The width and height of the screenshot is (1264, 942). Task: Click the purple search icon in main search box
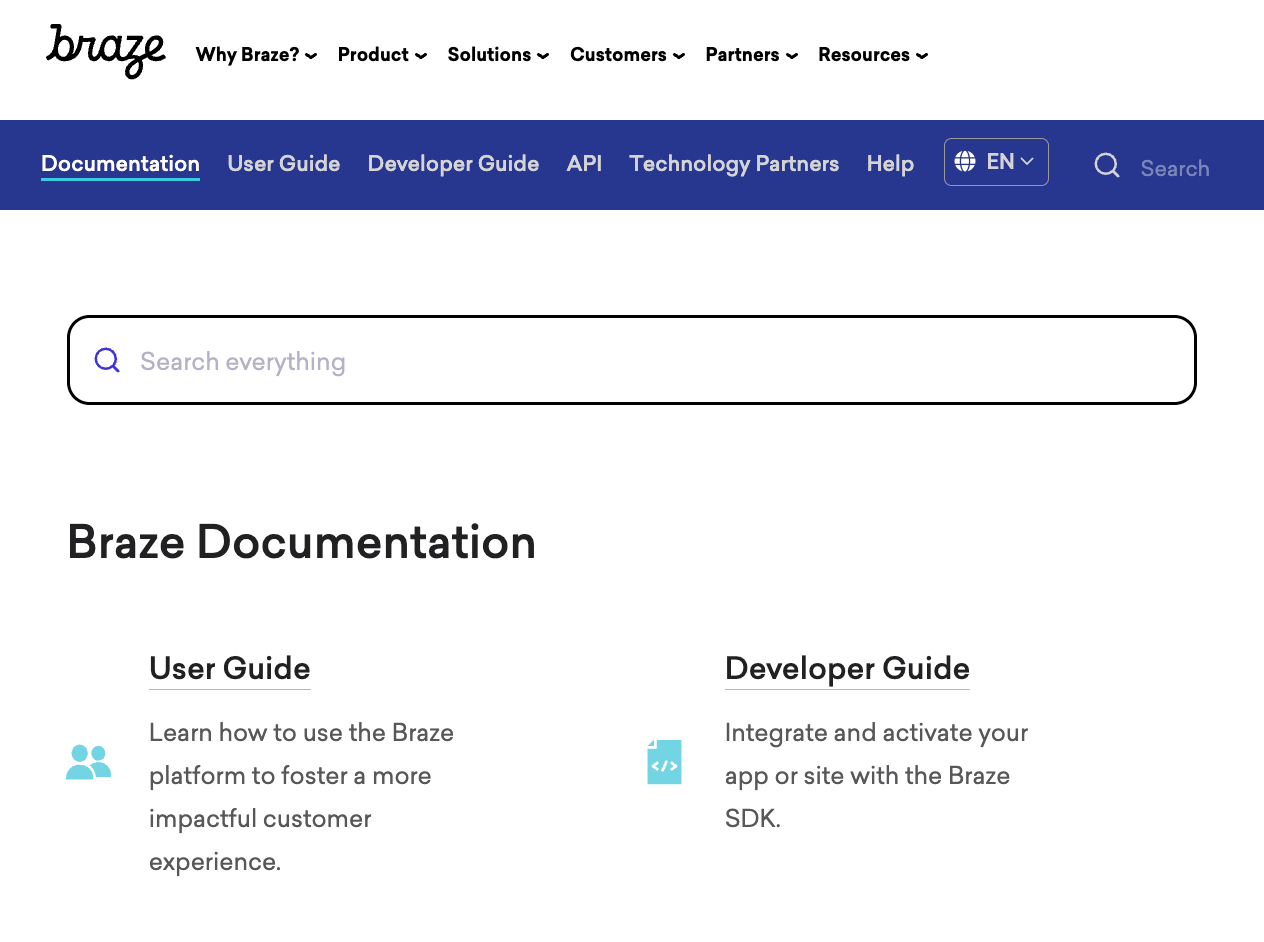point(107,361)
